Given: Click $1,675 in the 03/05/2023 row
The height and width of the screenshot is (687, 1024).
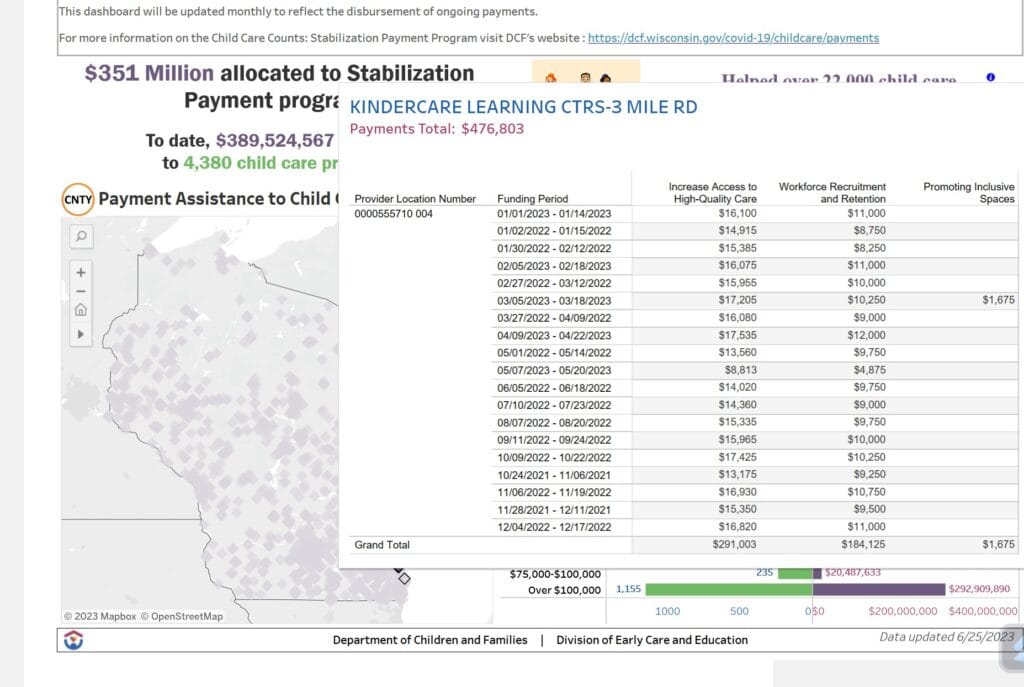Looking at the screenshot, I should [x=999, y=300].
